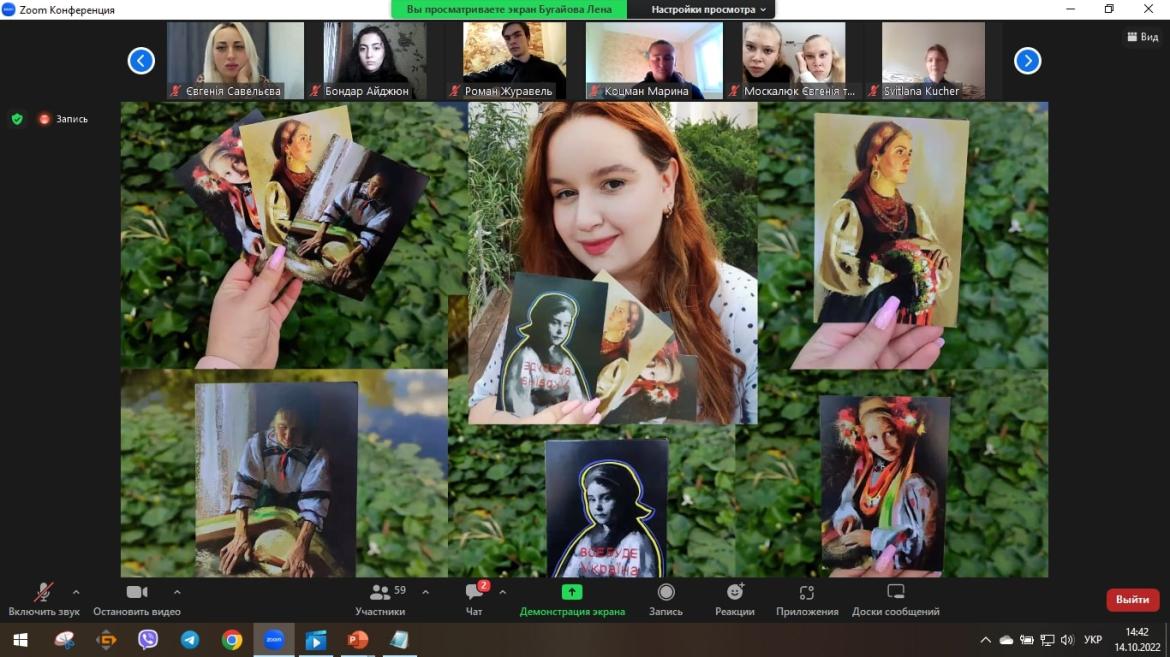
Task: Expand audio options arrow beside microphone
Action: (x=76, y=591)
